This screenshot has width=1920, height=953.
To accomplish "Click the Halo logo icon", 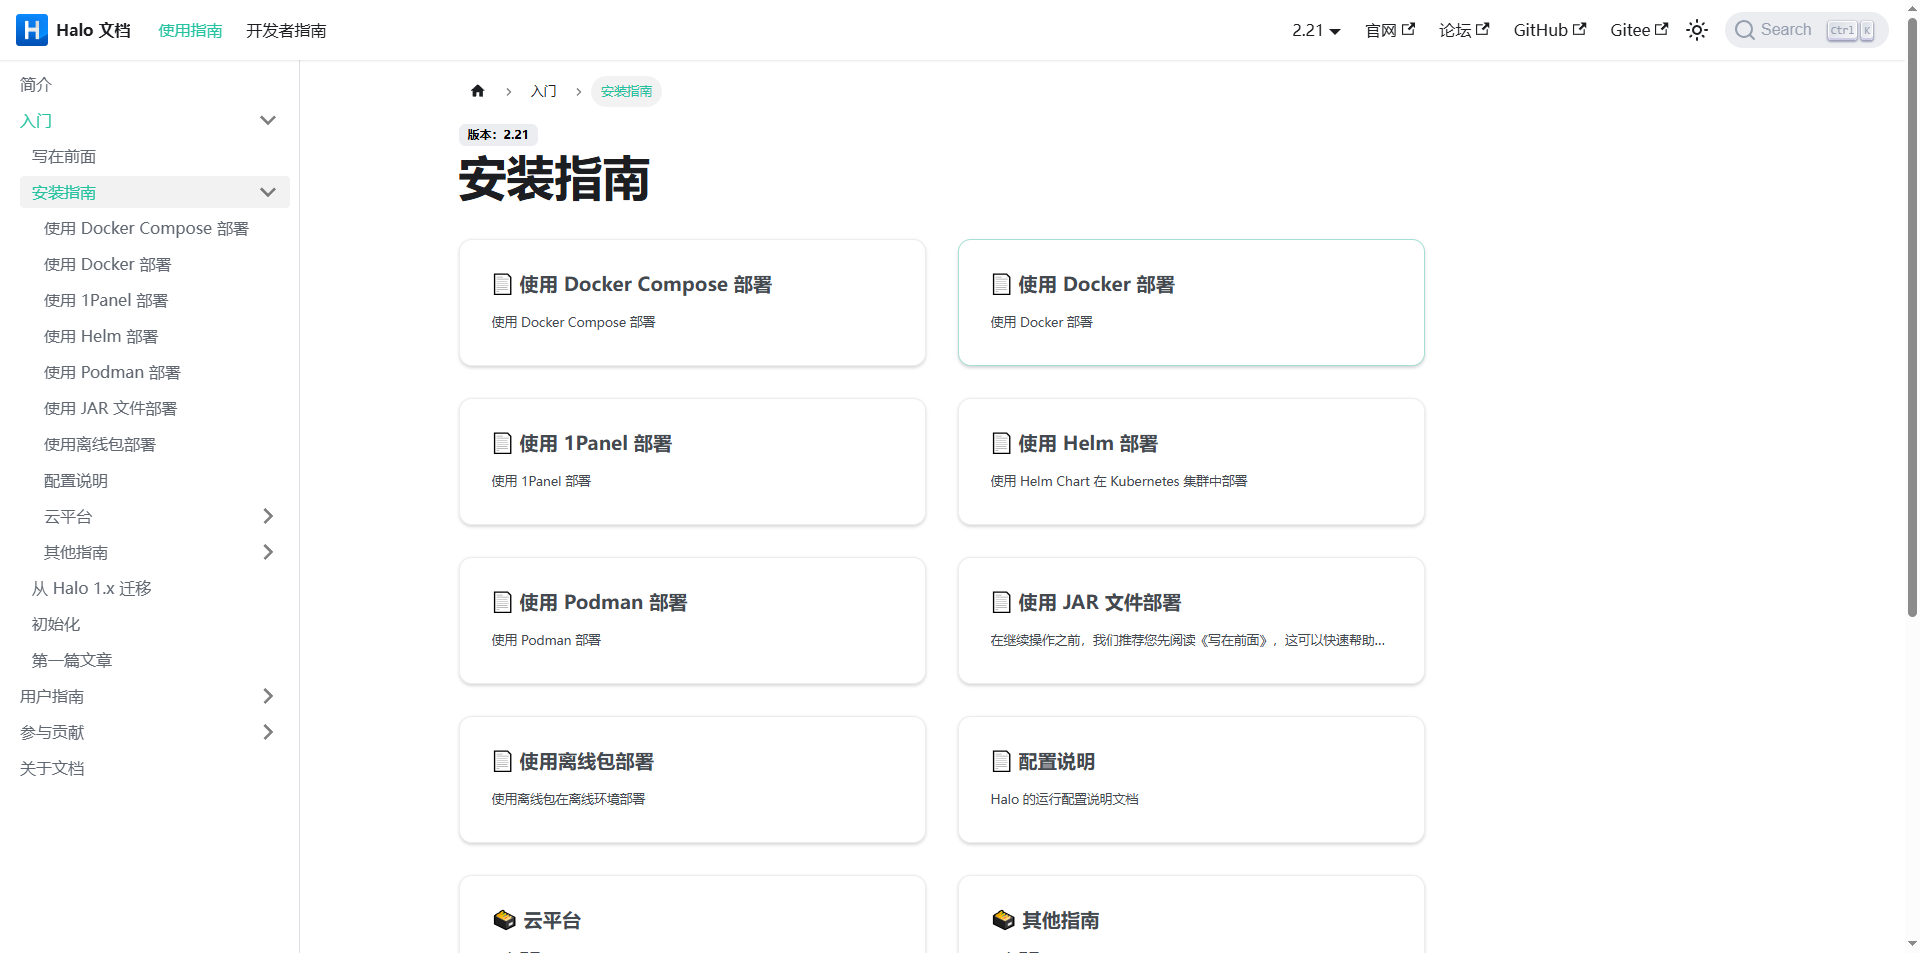I will point(32,30).
